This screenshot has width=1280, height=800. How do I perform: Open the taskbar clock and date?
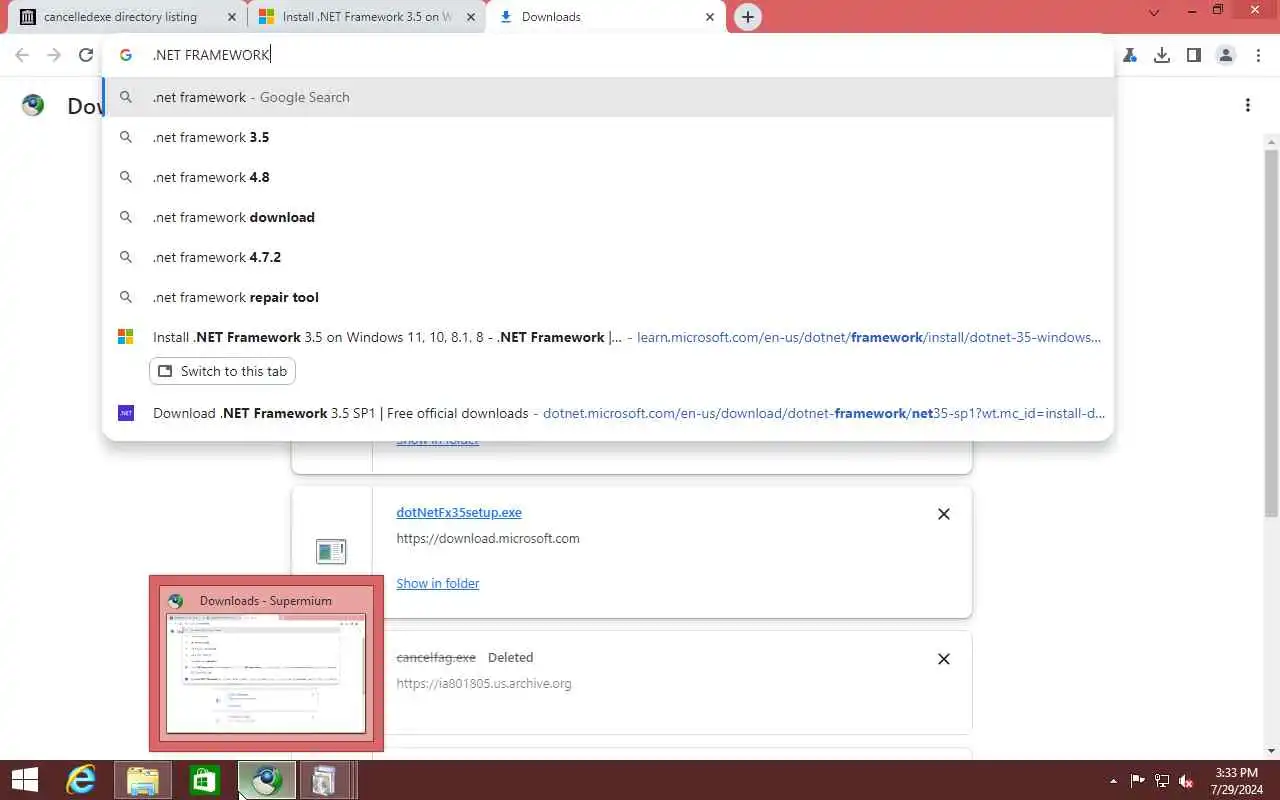(x=1236, y=781)
